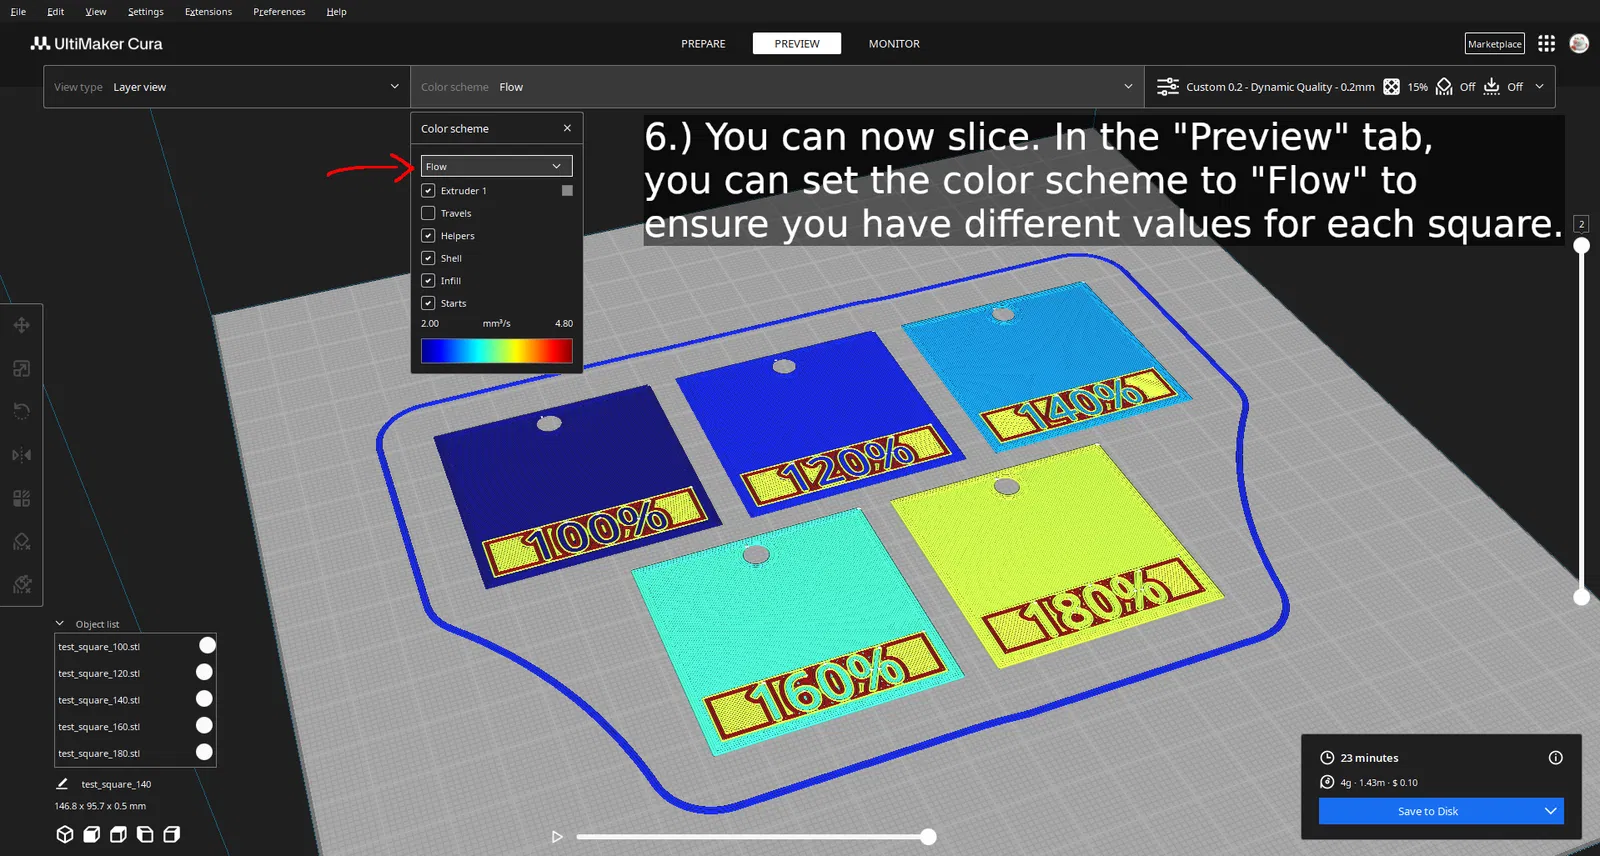Switch to the PREPARE stage
The width and height of the screenshot is (1600, 856).
pos(703,44)
